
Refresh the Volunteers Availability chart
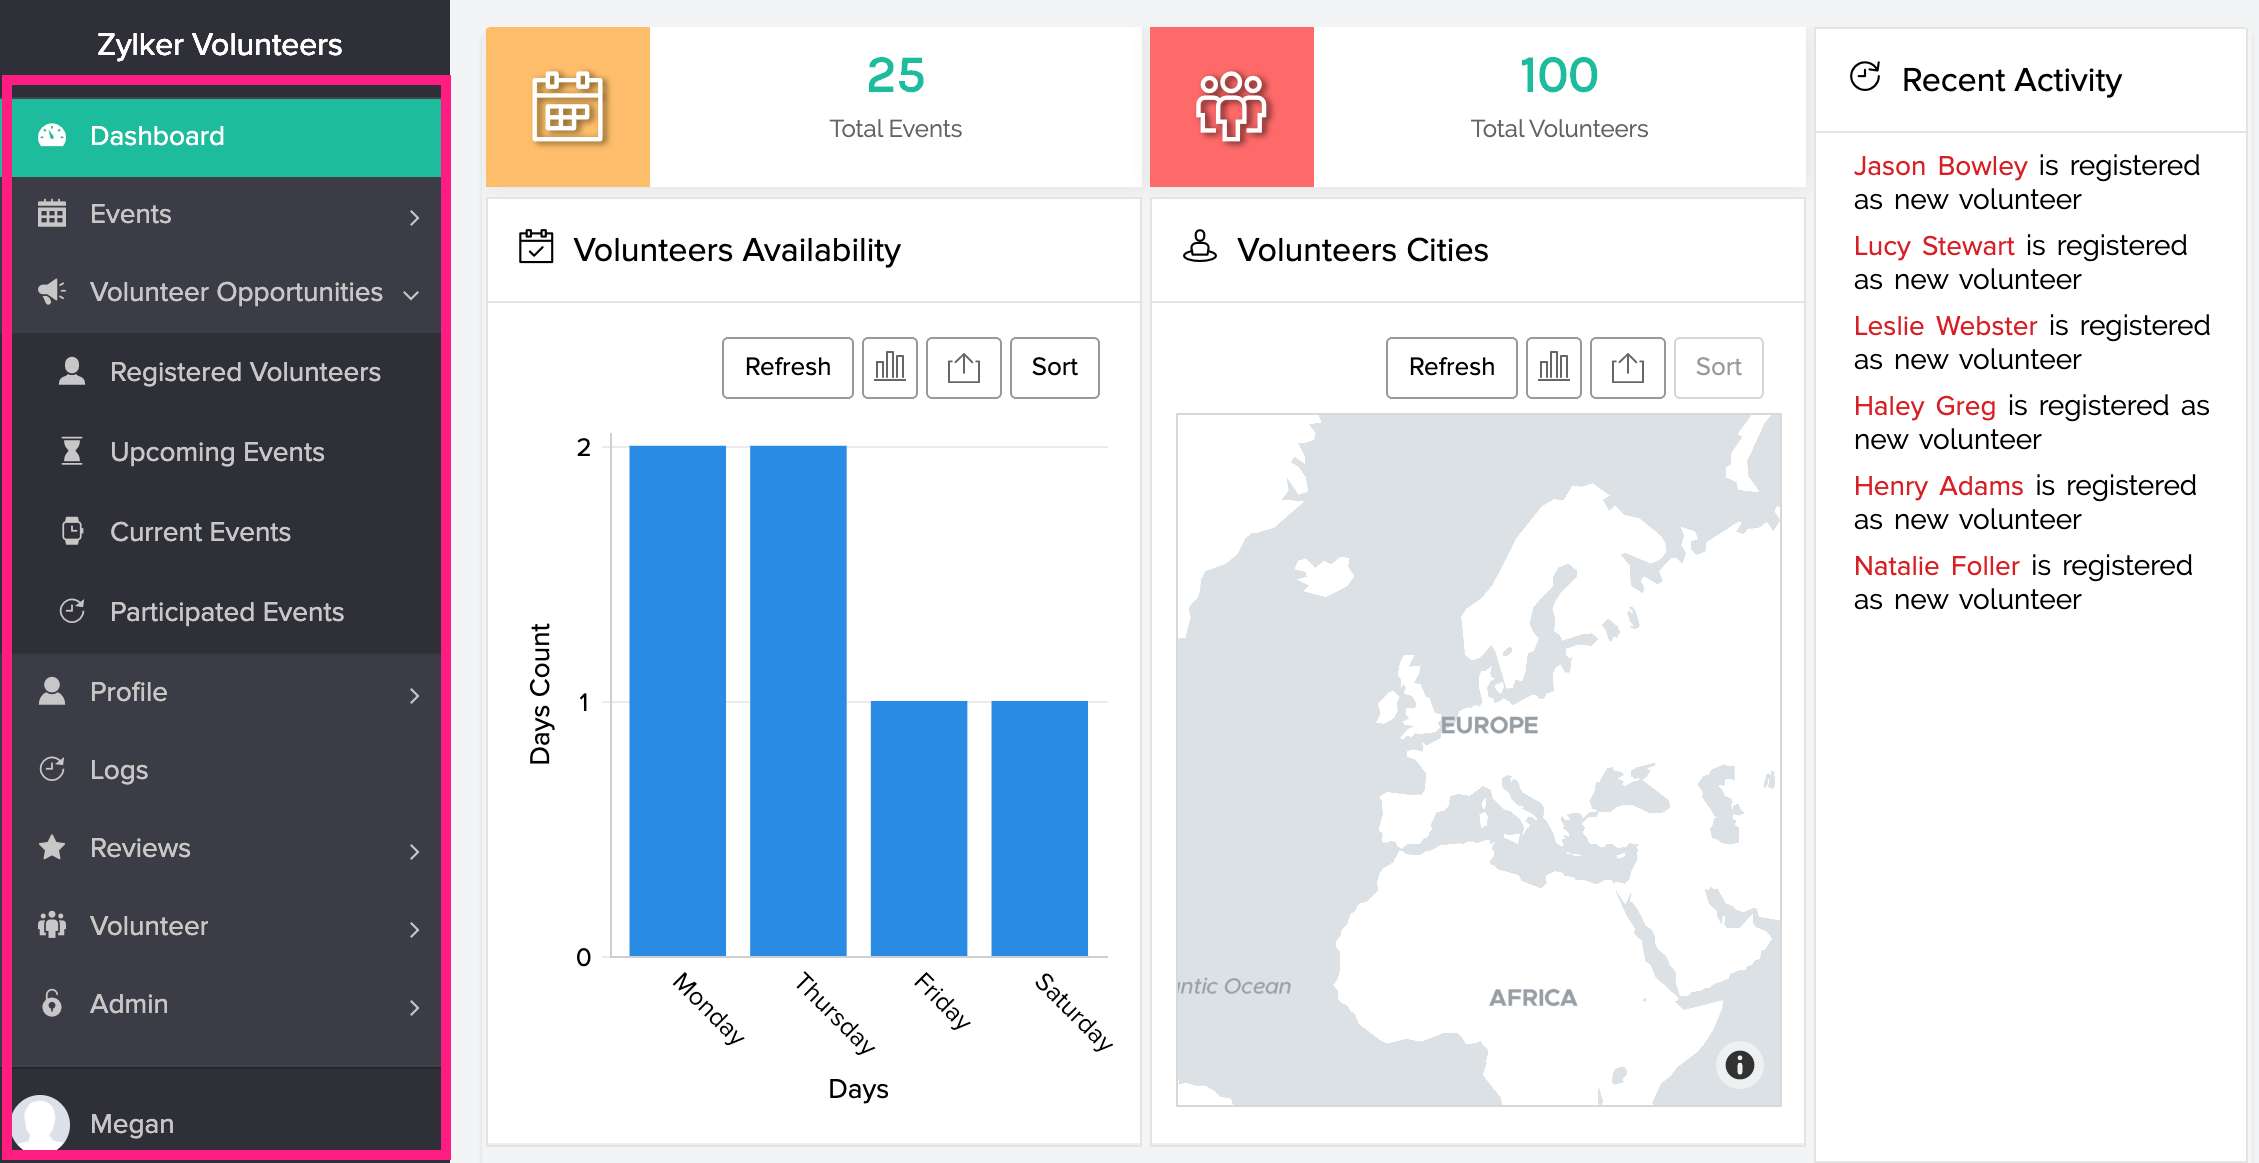click(x=787, y=367)
